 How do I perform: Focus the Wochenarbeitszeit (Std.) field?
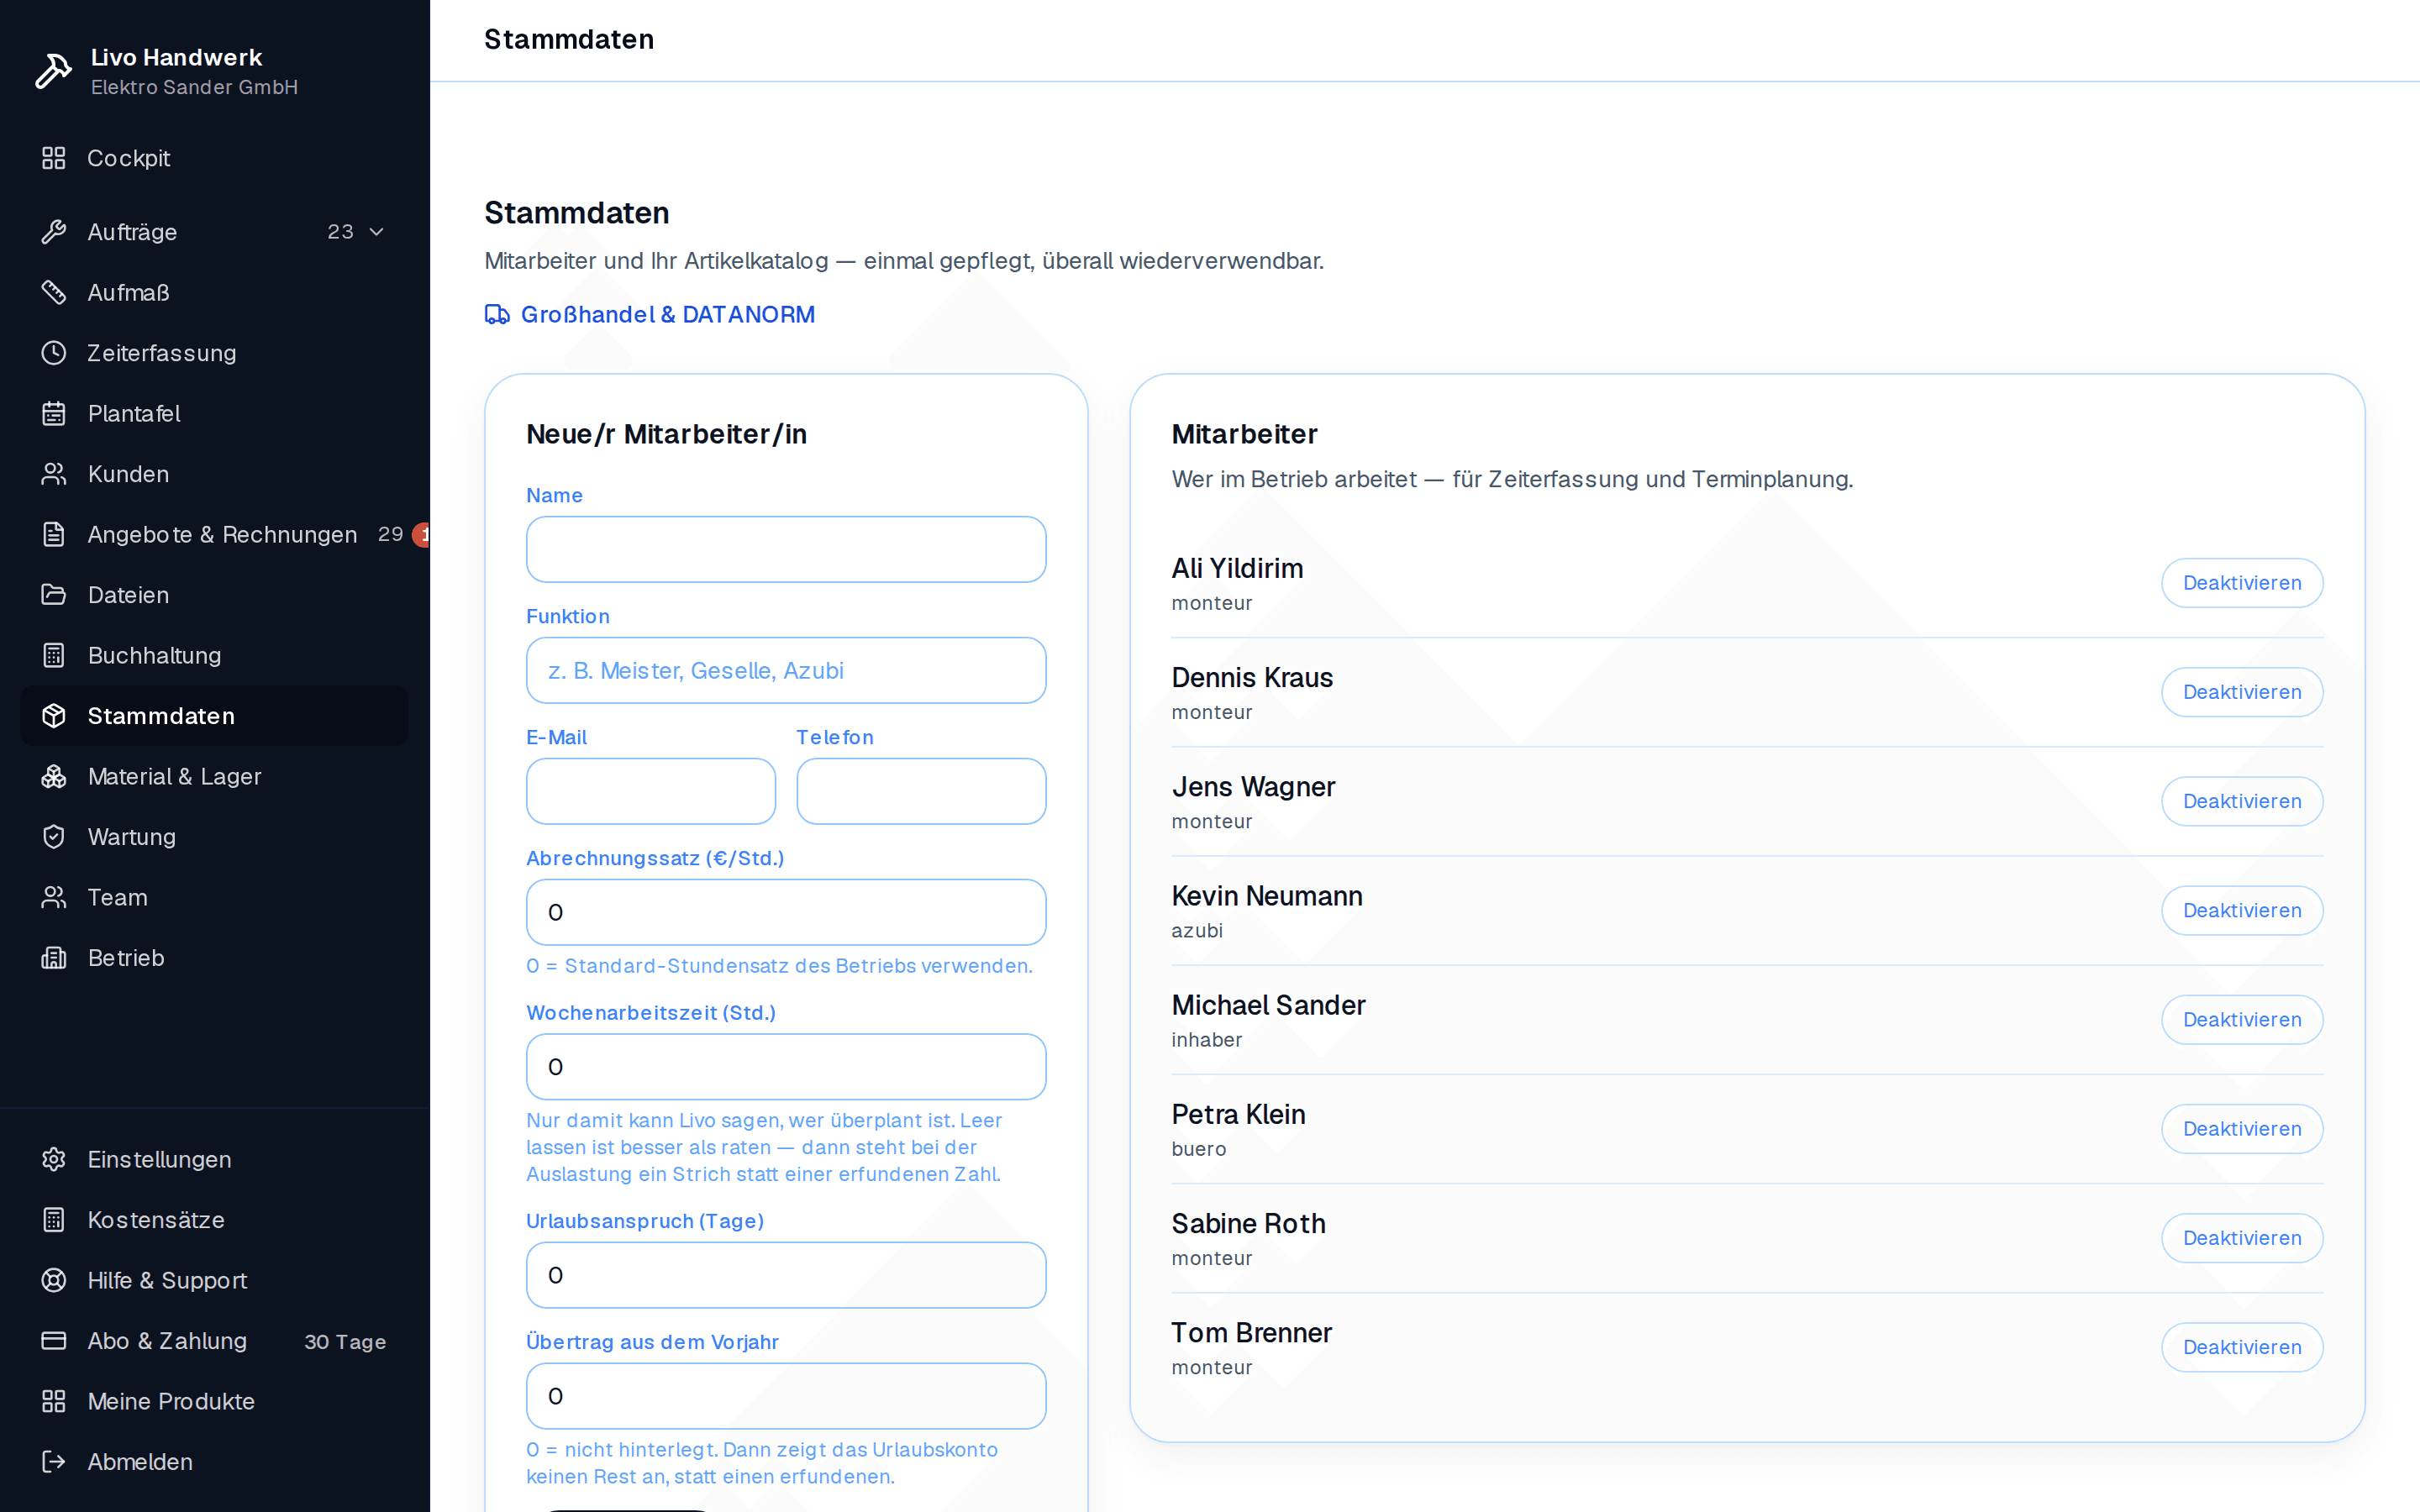coord(786,1067)
